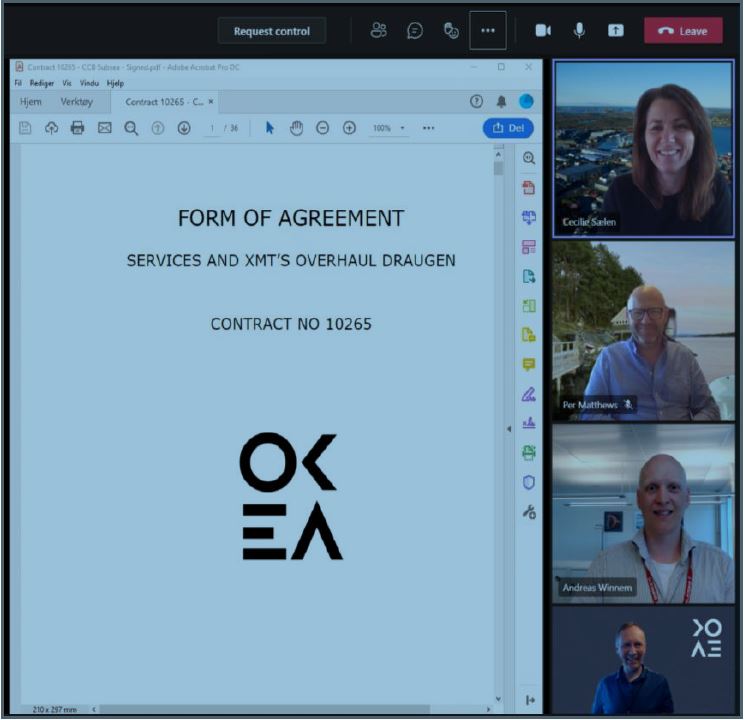Click the expand tools pane icon at bottom
This screenshot has width=745, height=720.
coord(530,700)
